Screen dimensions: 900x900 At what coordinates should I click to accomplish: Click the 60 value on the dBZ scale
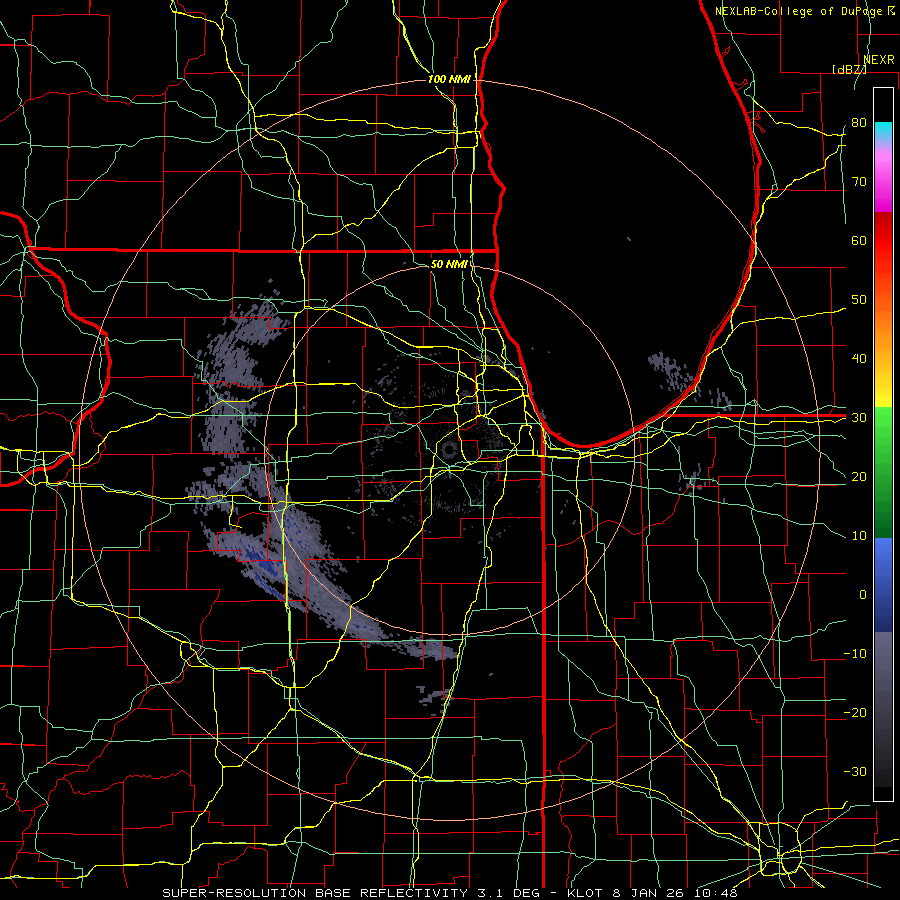point(859,240)
